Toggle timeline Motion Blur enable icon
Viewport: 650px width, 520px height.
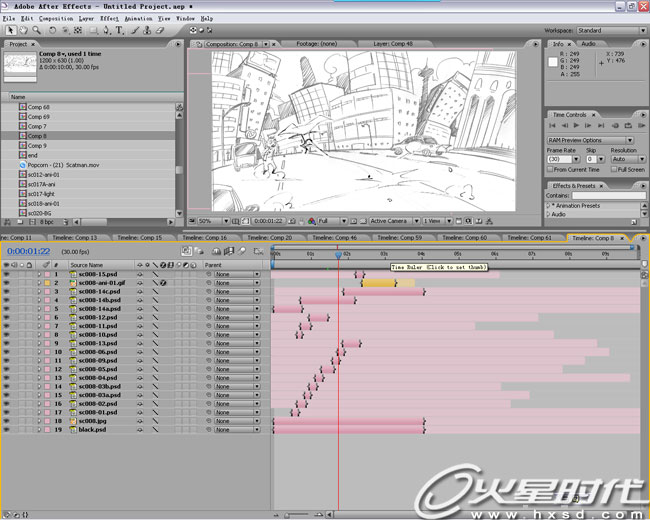click(241, 251)
